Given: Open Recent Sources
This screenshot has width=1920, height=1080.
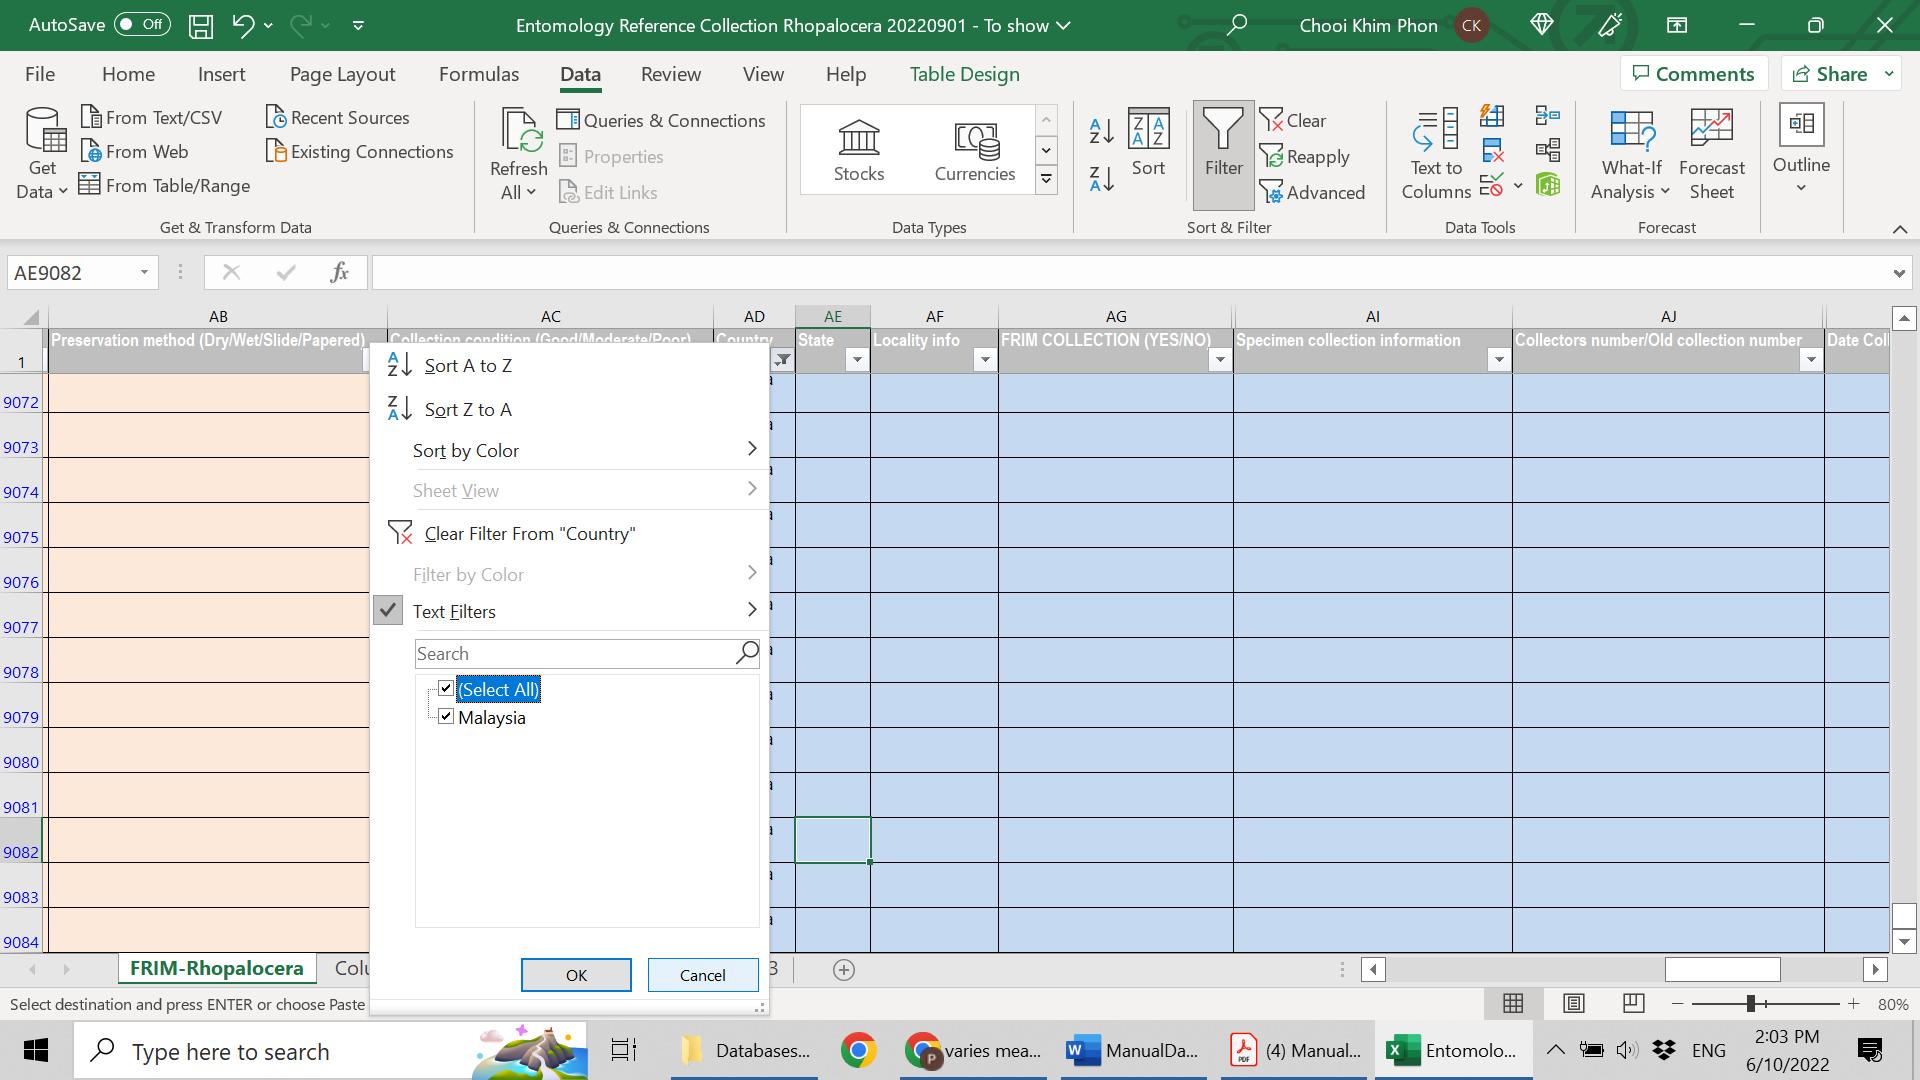Looking at the screenshot, I should point(338,117).
